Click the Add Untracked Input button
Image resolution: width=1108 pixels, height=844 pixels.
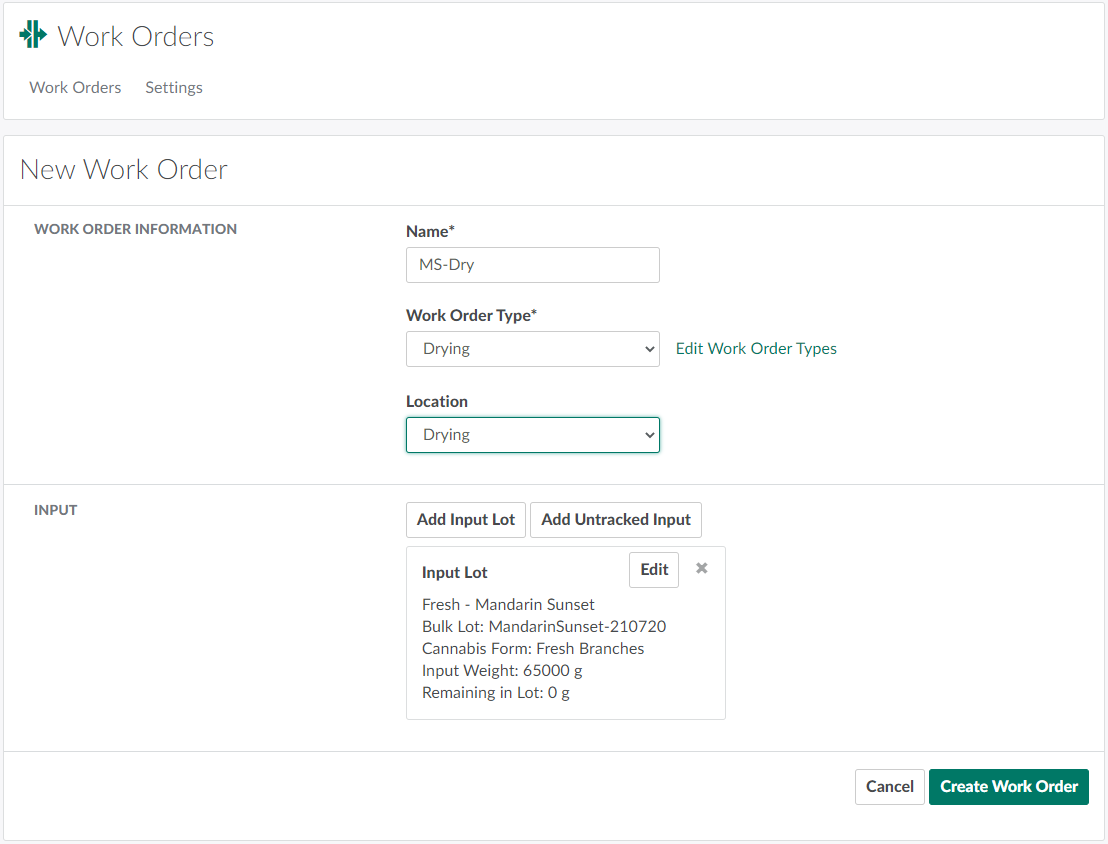coord(616,520)
